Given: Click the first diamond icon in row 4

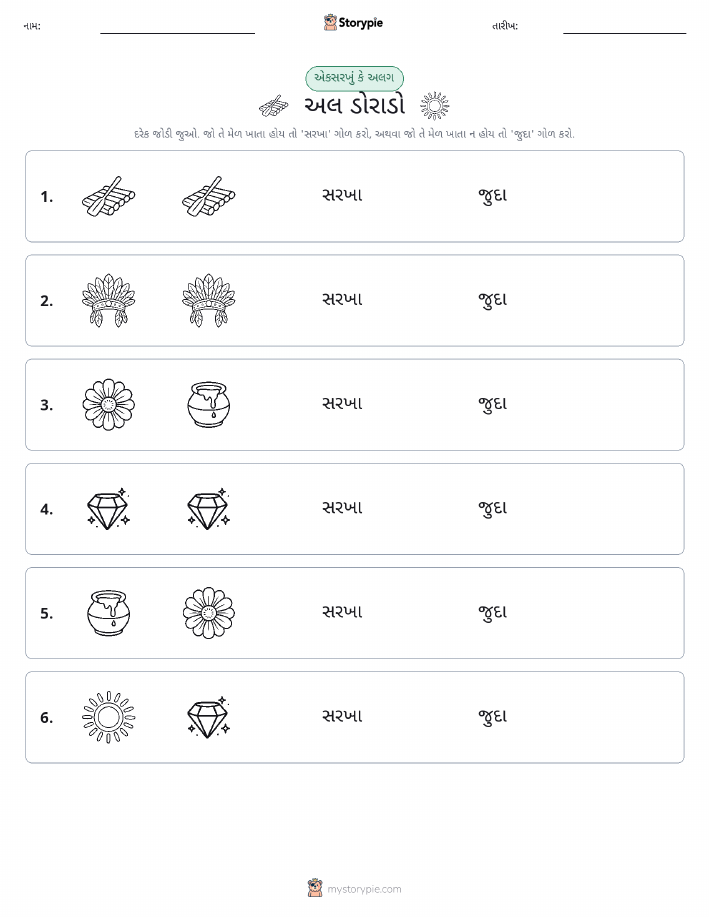Looking at the screenshot, I should coord(108,509).
